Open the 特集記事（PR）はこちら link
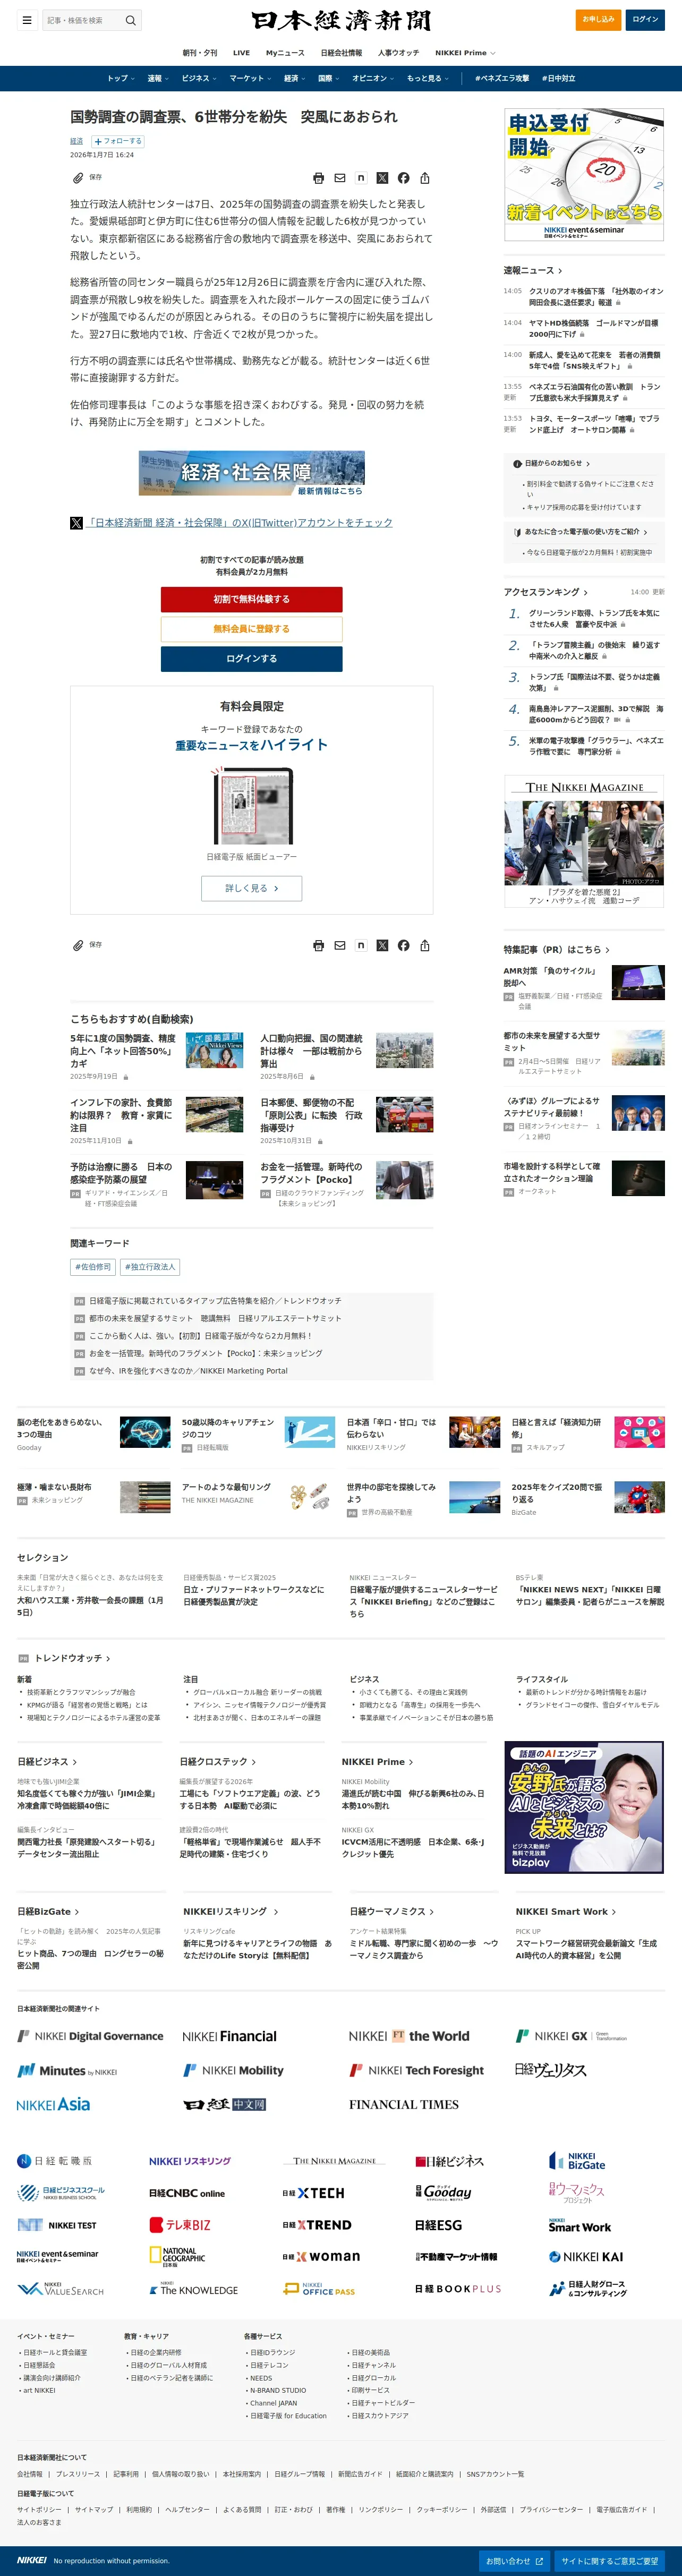The image size is (682, 2576). (x=557, y=950)
